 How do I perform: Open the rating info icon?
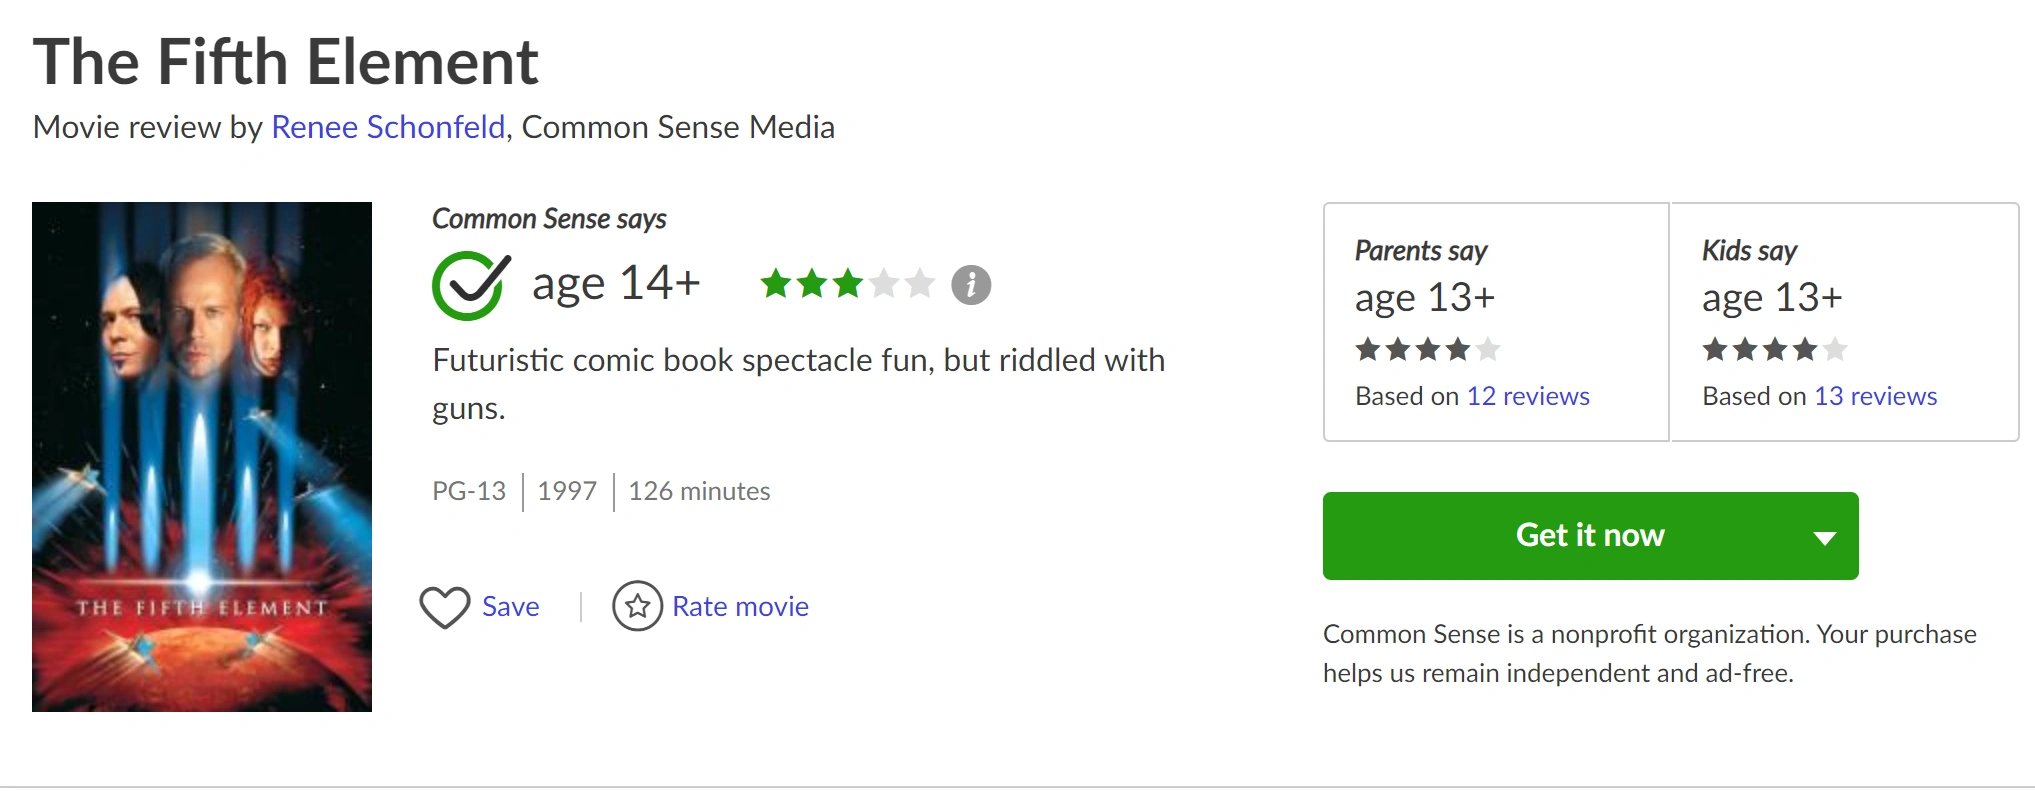[x=971, y=285]
